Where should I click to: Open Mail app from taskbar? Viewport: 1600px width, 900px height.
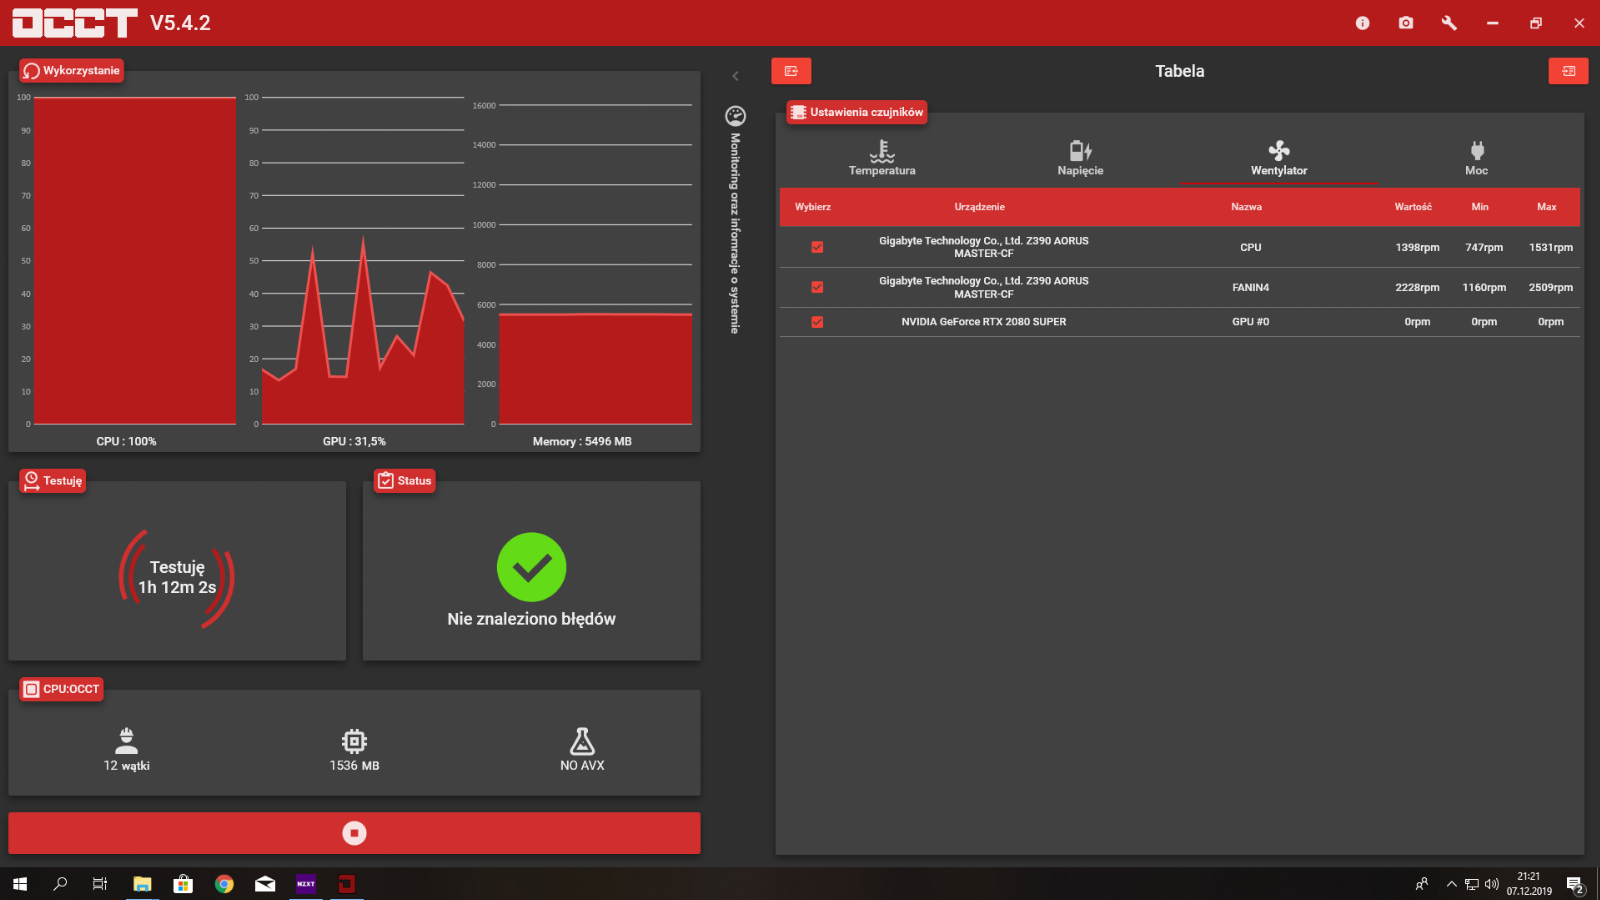coord(265,884)
